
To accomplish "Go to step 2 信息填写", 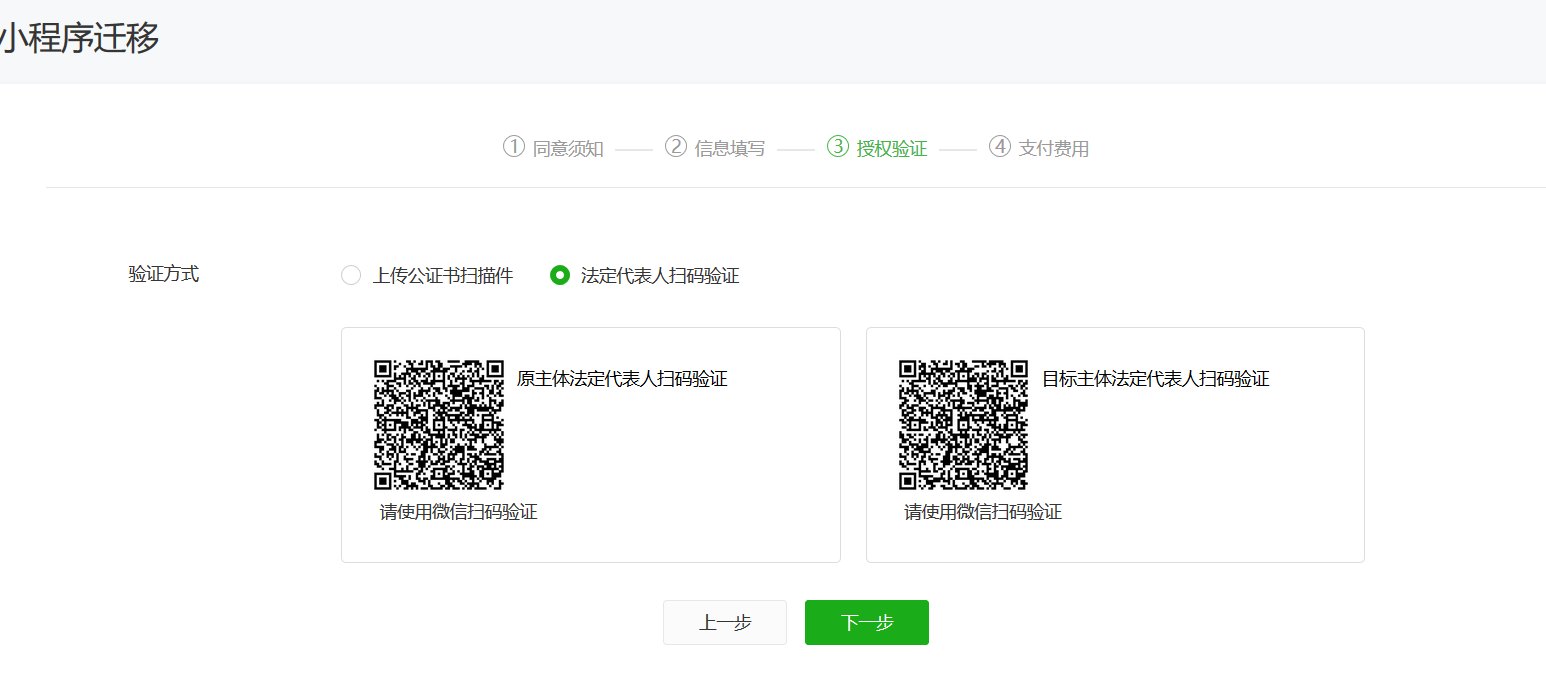I will 715,148.
